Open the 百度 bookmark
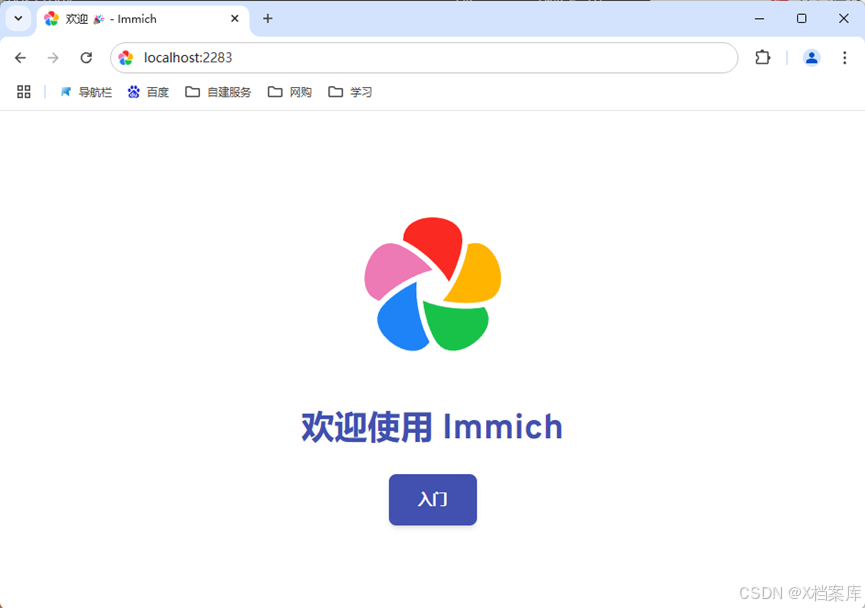865x608 pixels. tap(148, 92)
